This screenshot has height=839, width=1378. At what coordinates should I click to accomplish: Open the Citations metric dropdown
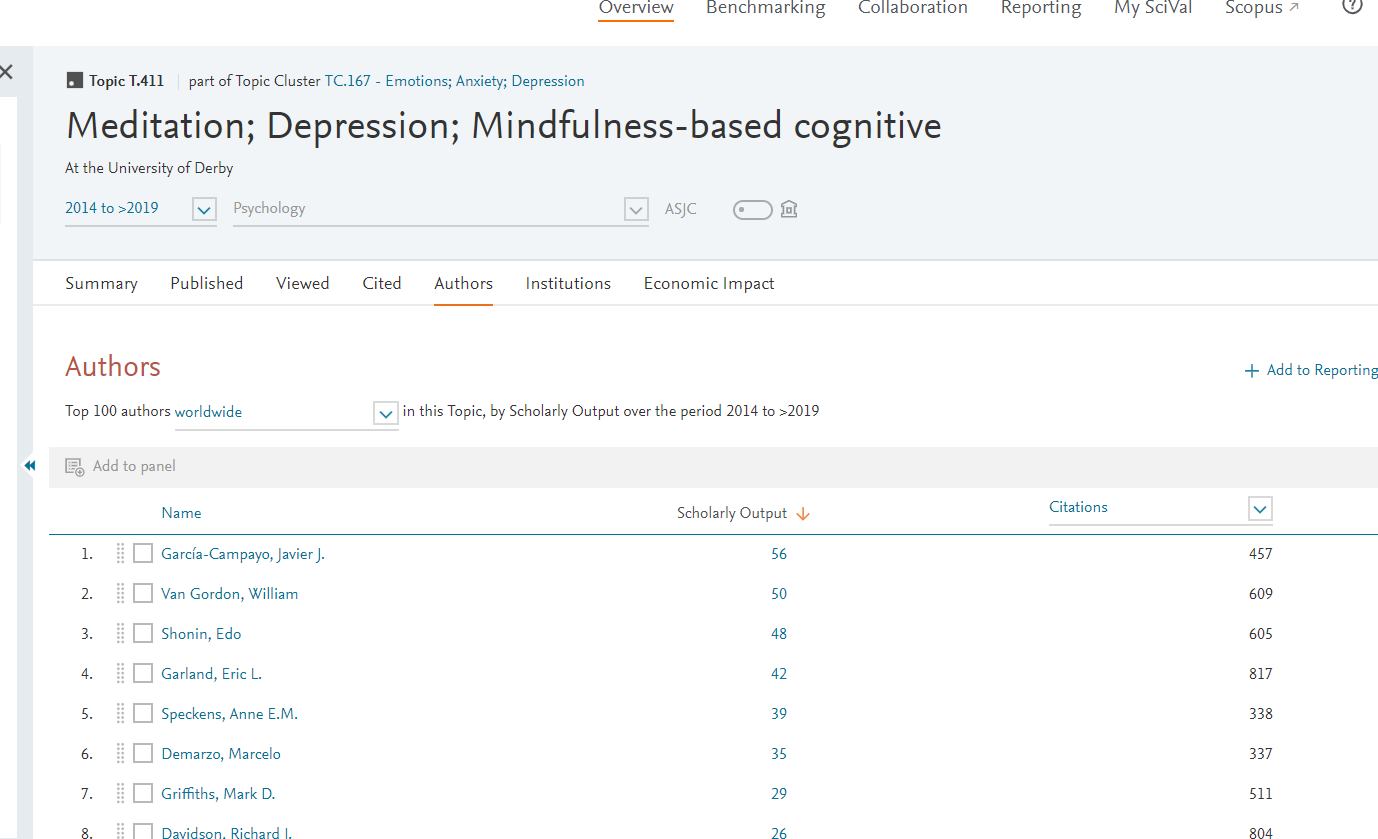pos(1259,509)
